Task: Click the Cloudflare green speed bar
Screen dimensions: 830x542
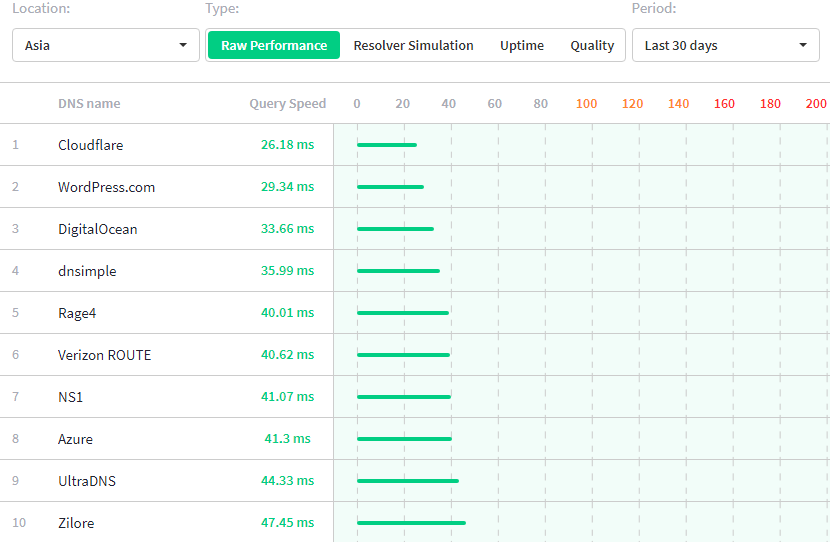Action: point(386,145)
